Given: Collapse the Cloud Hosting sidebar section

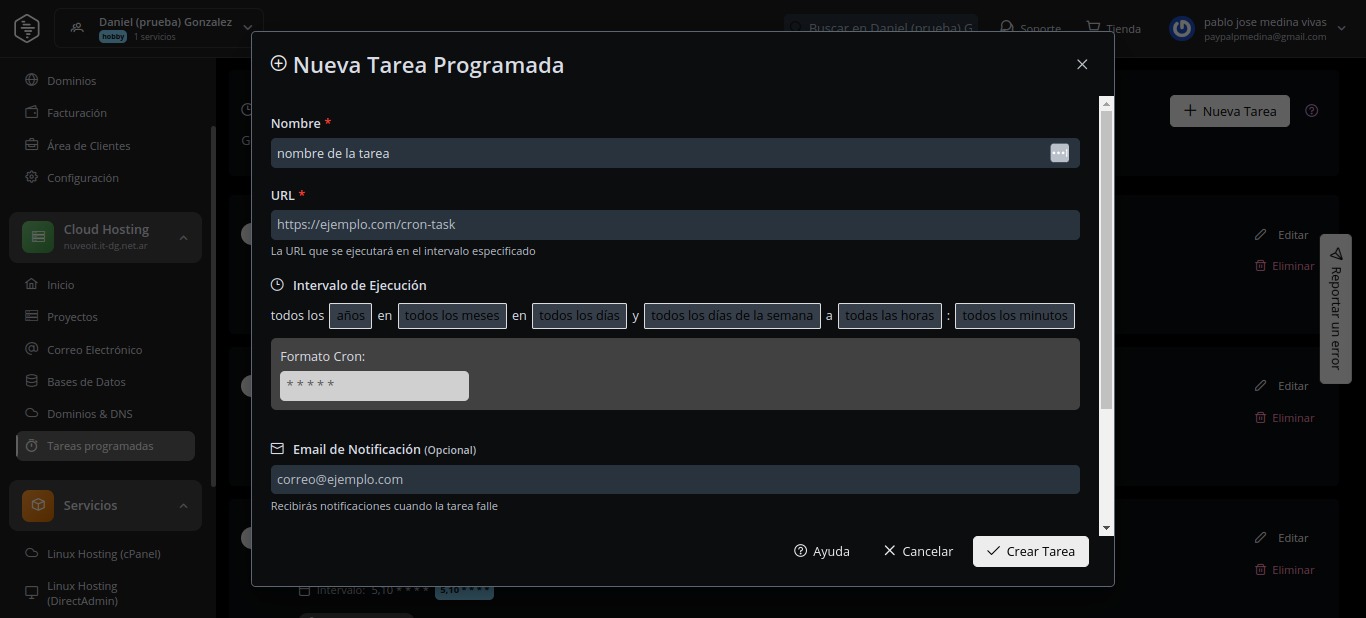Looking at the screenshot, I should click(x=183, y=237).
